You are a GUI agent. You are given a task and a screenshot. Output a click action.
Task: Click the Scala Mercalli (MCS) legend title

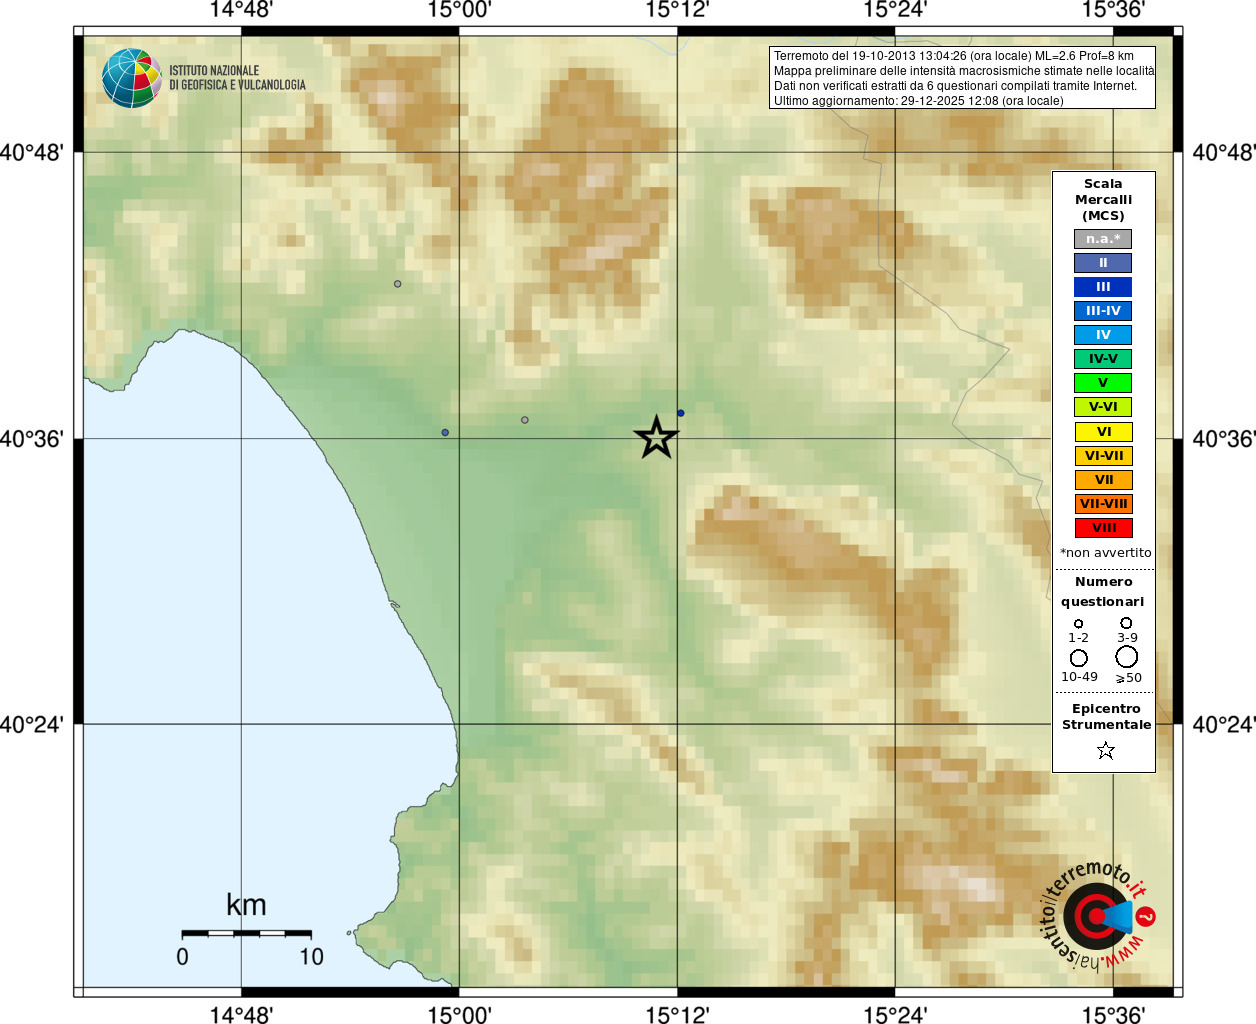click(x=1103, y=199)
